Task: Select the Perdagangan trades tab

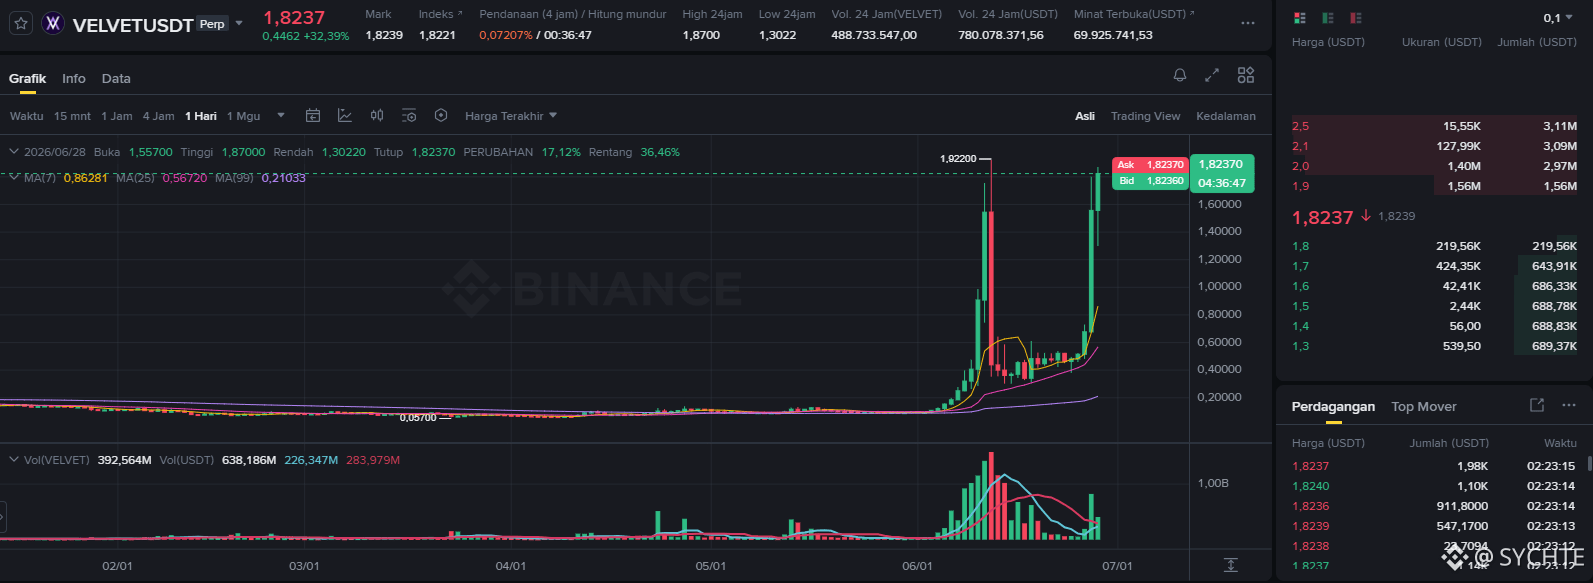Action: pyautogui.click(x=1333, y=406)
